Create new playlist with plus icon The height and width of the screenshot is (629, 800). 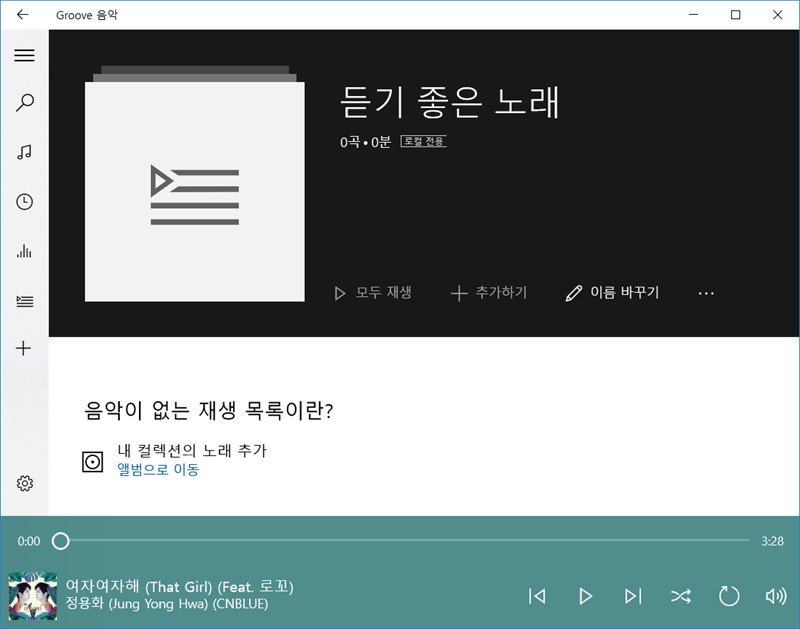pyautogui.click(x=23, y=348)
